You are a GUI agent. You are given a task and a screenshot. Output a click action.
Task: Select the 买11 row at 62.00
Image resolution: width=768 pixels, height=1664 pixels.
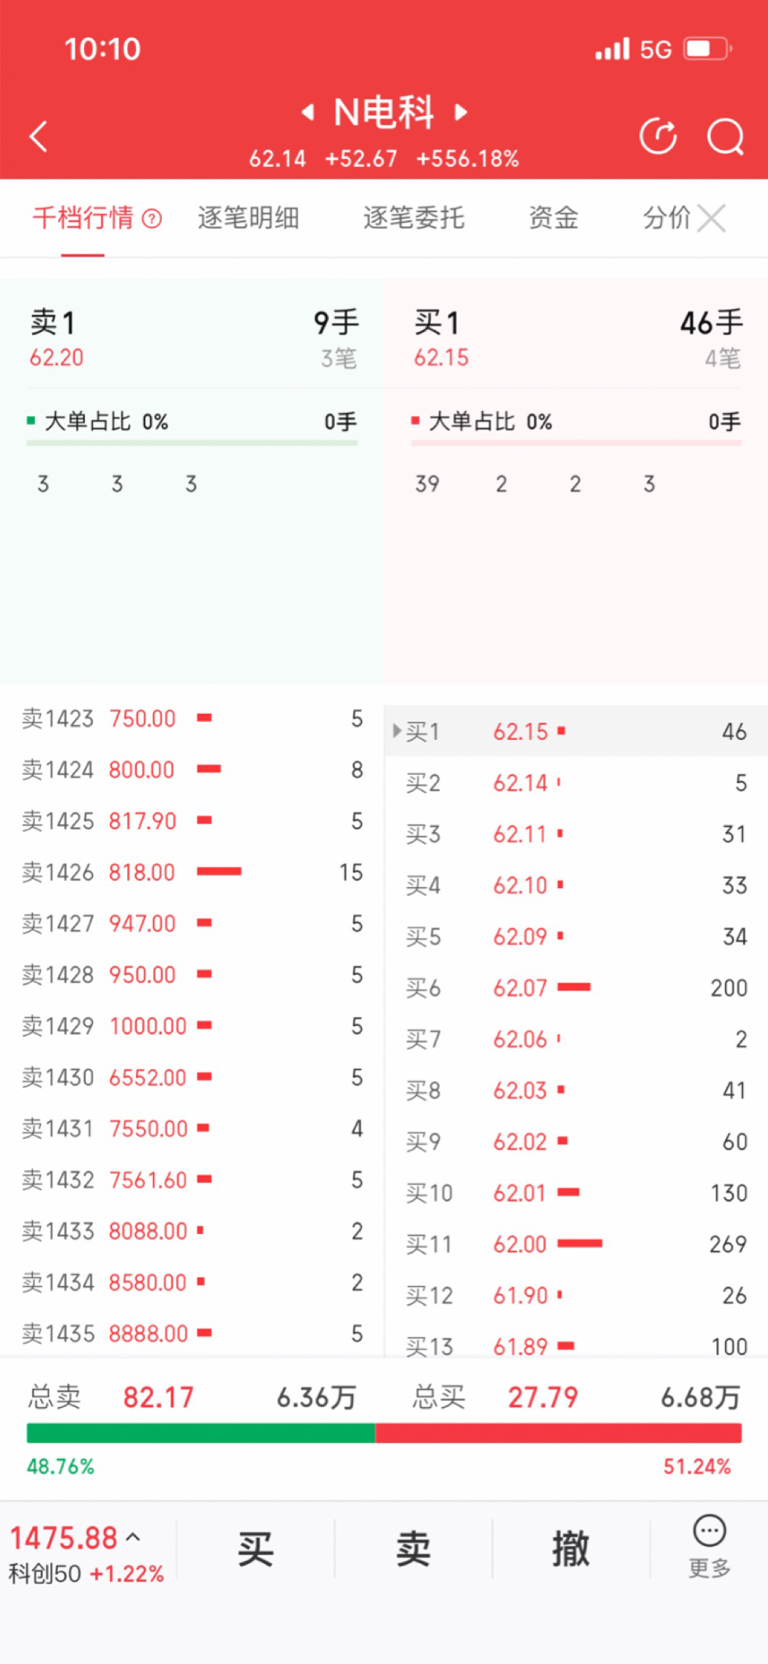[575, 1244]
